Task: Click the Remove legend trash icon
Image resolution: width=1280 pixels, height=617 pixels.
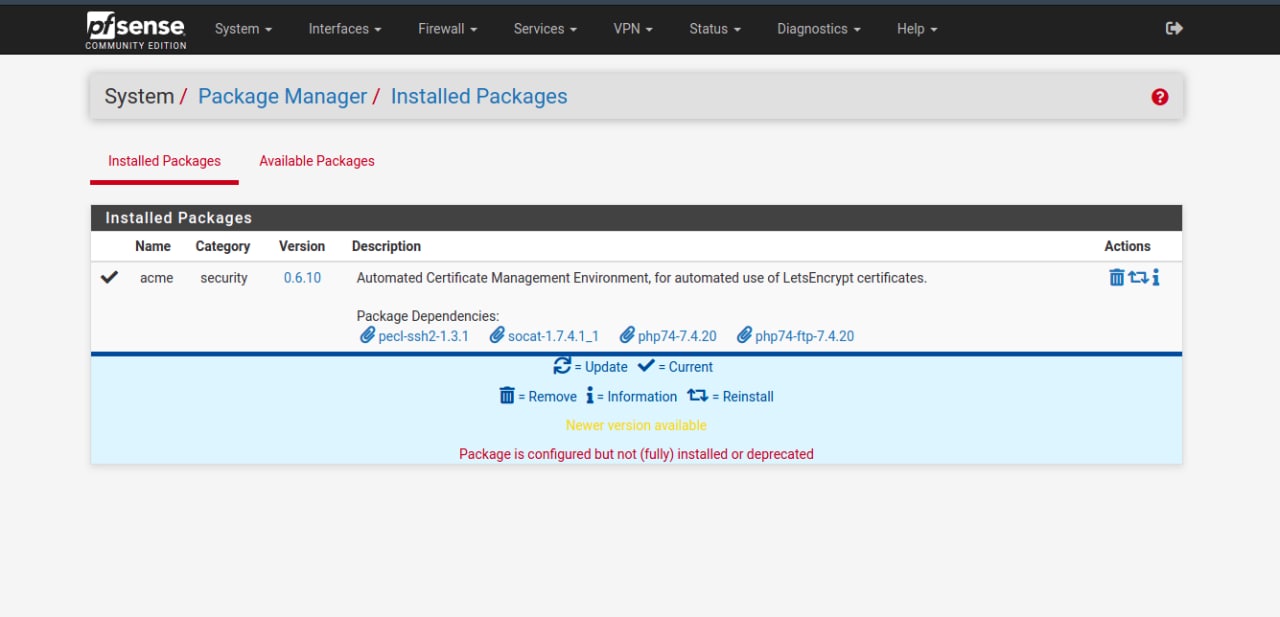Action: coord(507,395)
